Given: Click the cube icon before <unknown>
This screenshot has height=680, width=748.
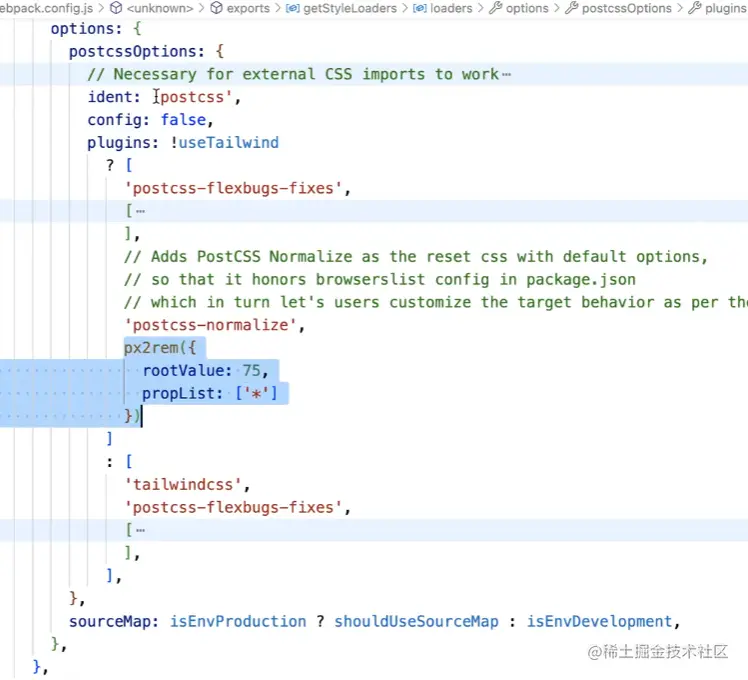Looking at the screenshot, I should point(116,8).
